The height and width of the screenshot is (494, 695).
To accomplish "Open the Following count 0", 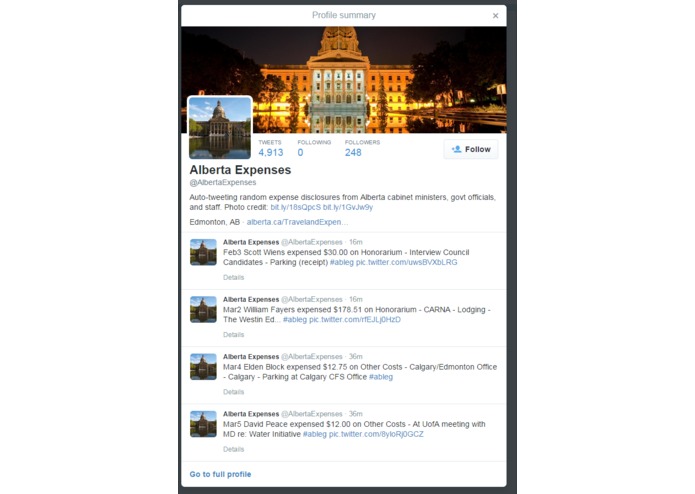I will point(314,148).
